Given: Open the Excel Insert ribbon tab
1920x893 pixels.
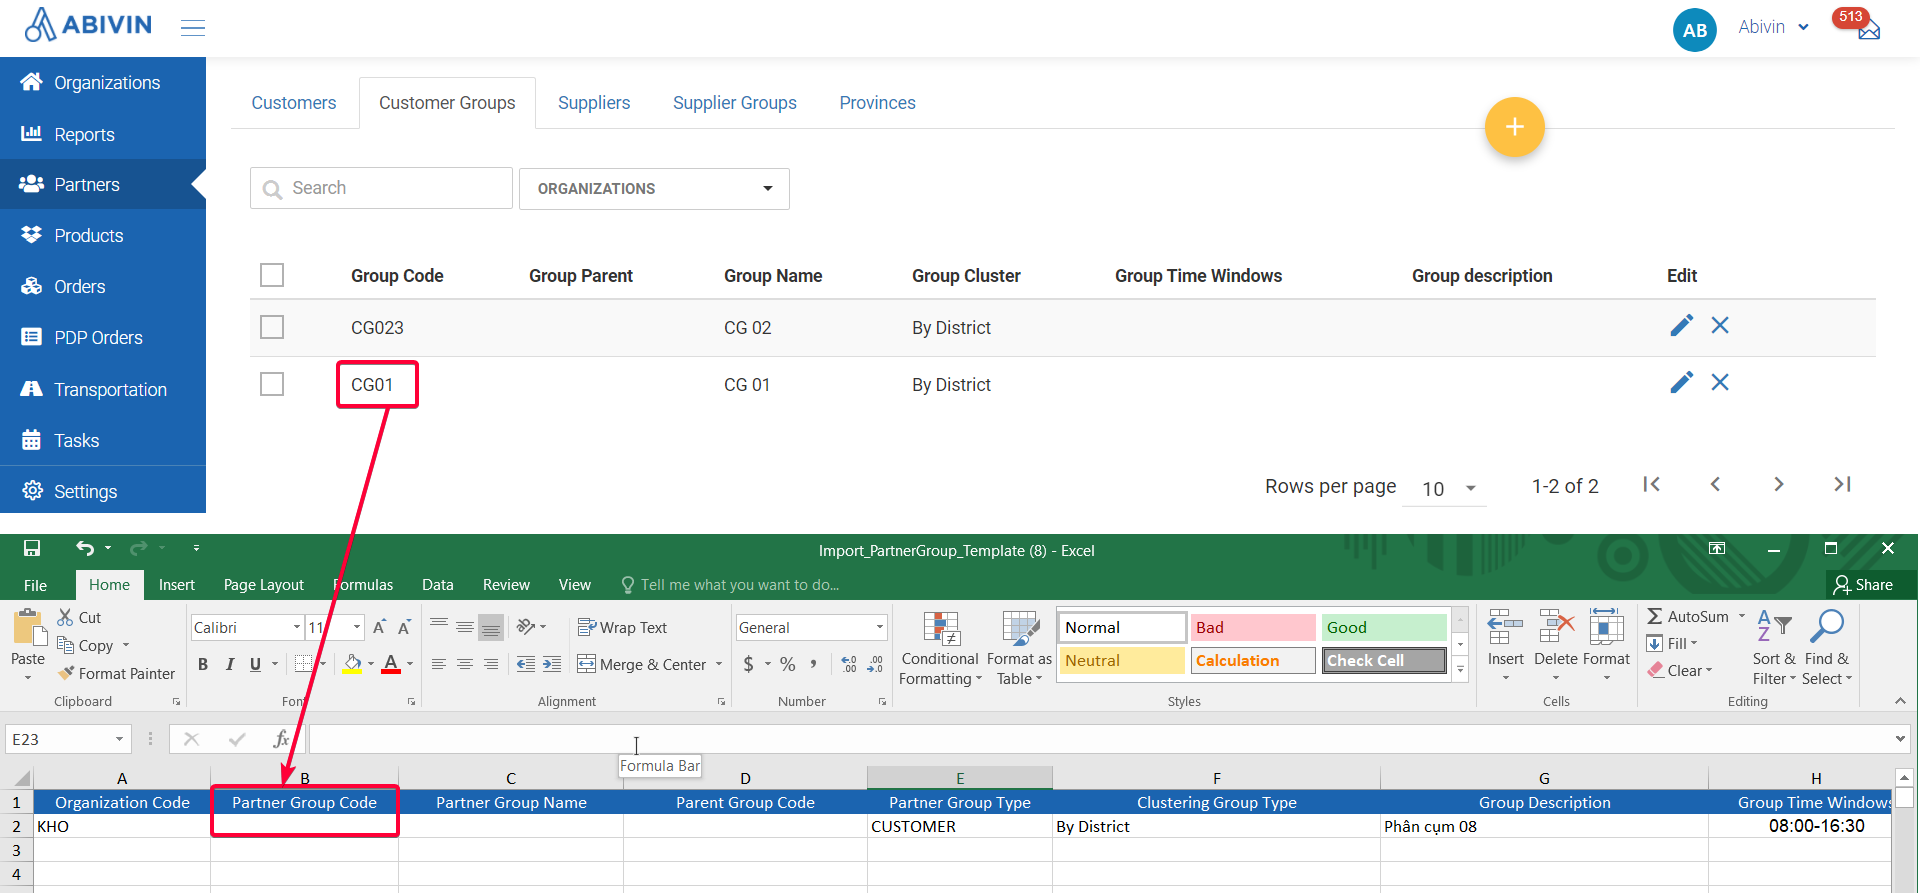Looking at the screenshot, I should [177, 585].
